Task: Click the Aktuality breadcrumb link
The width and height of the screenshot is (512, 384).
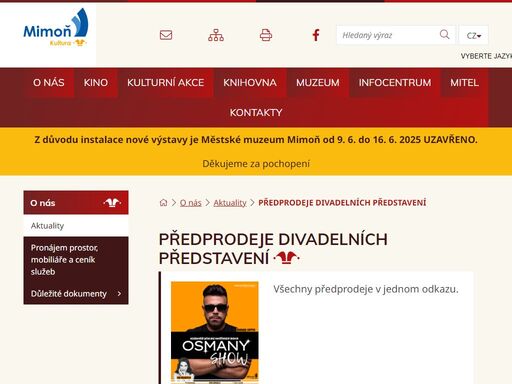Action: (x=230, y=203)
